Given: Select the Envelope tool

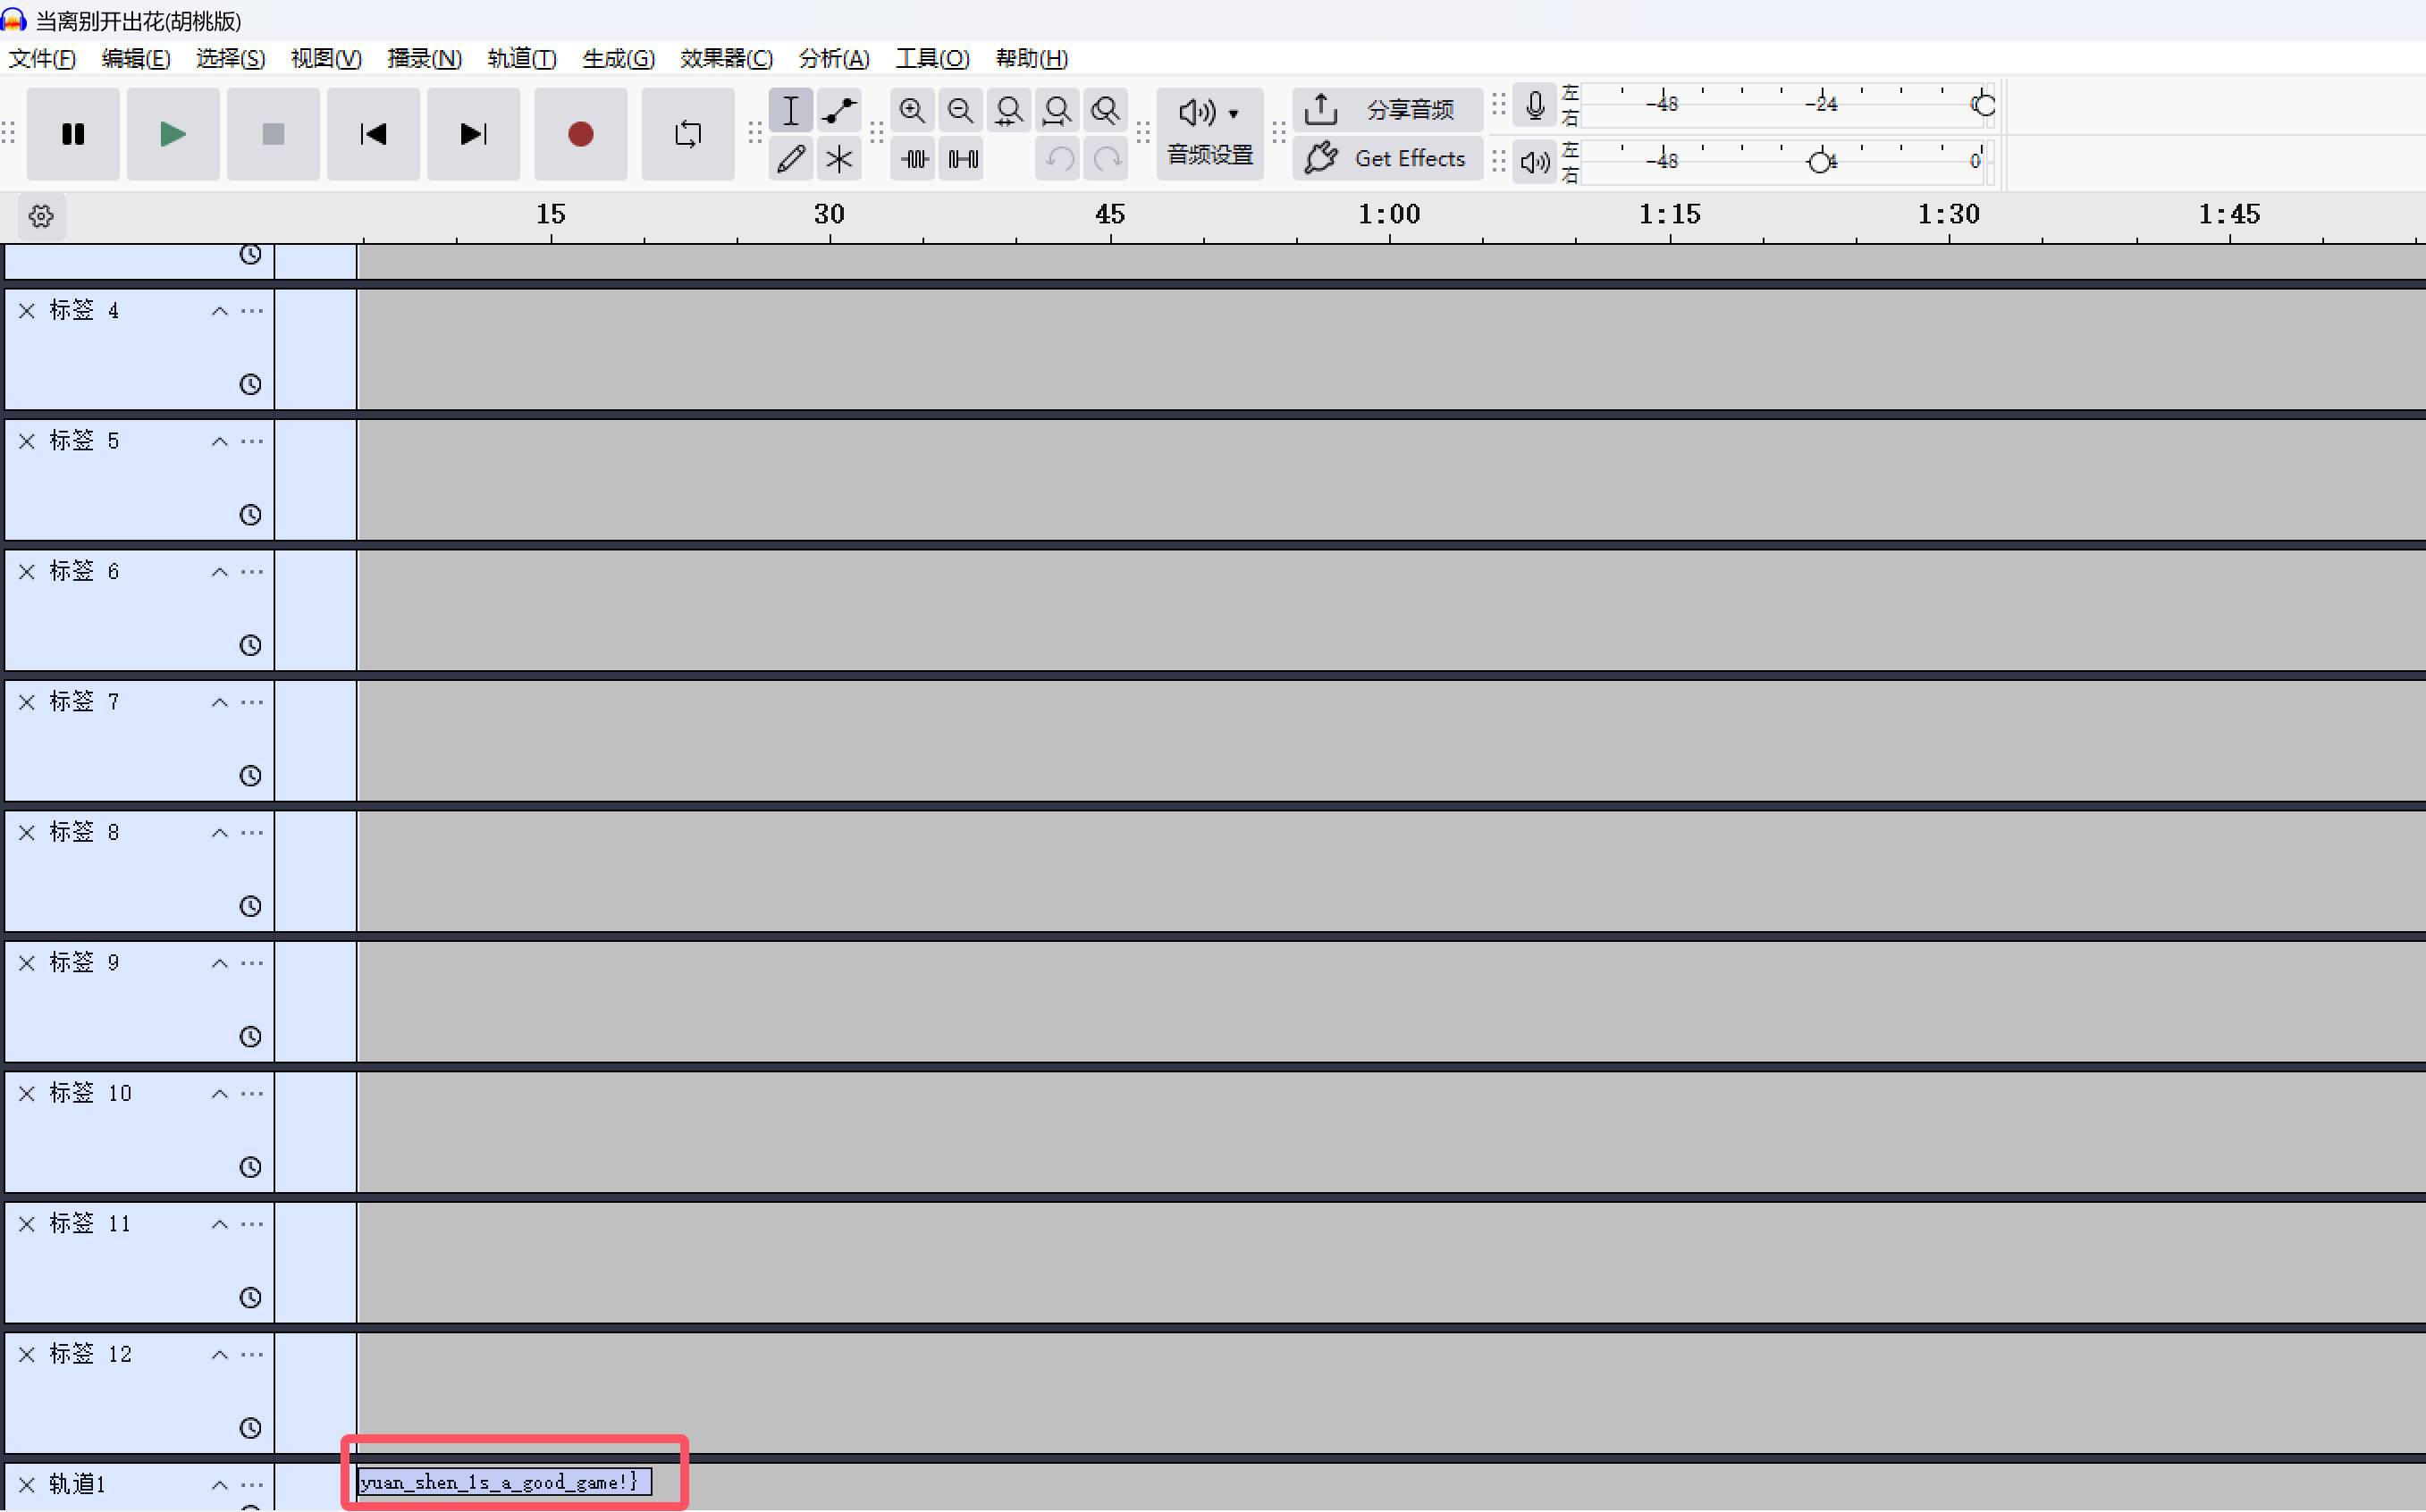Looking at the screenshot, I should (838, 110).
